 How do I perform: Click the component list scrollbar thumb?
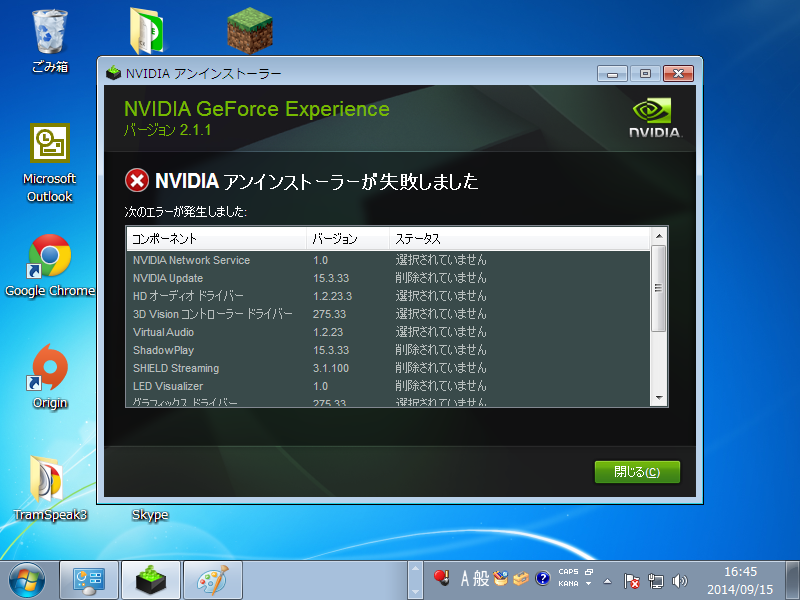pos(659,288)
